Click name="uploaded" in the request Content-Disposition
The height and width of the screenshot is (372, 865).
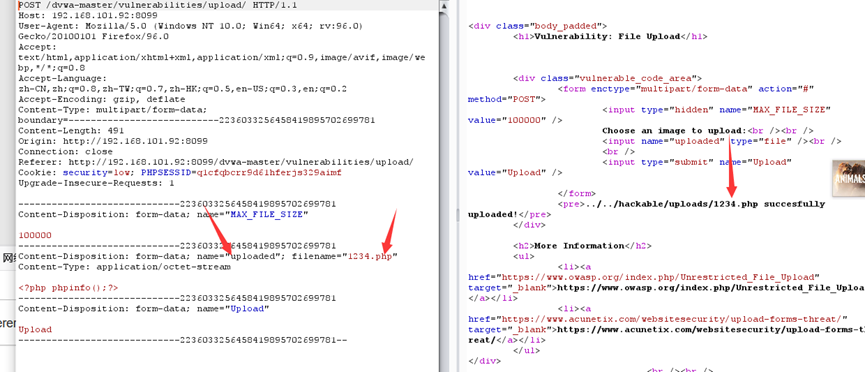coord(239,257)
